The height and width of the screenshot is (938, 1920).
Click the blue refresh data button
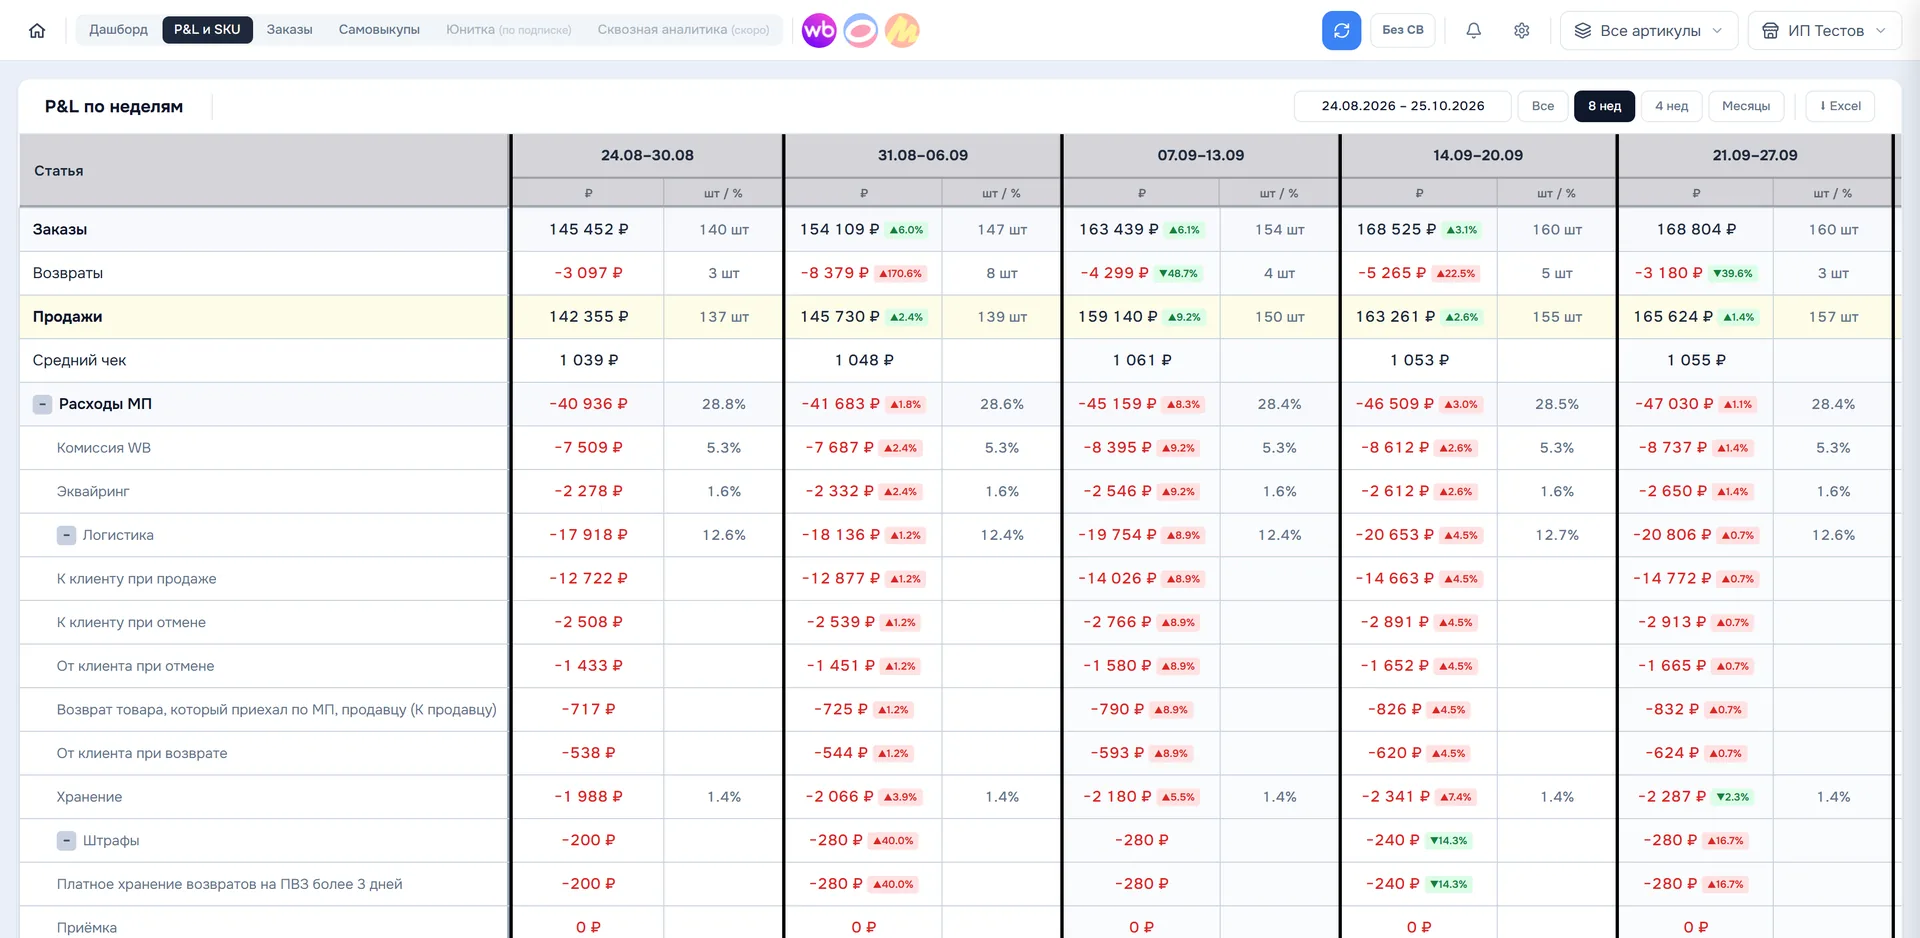point(1341,30)
